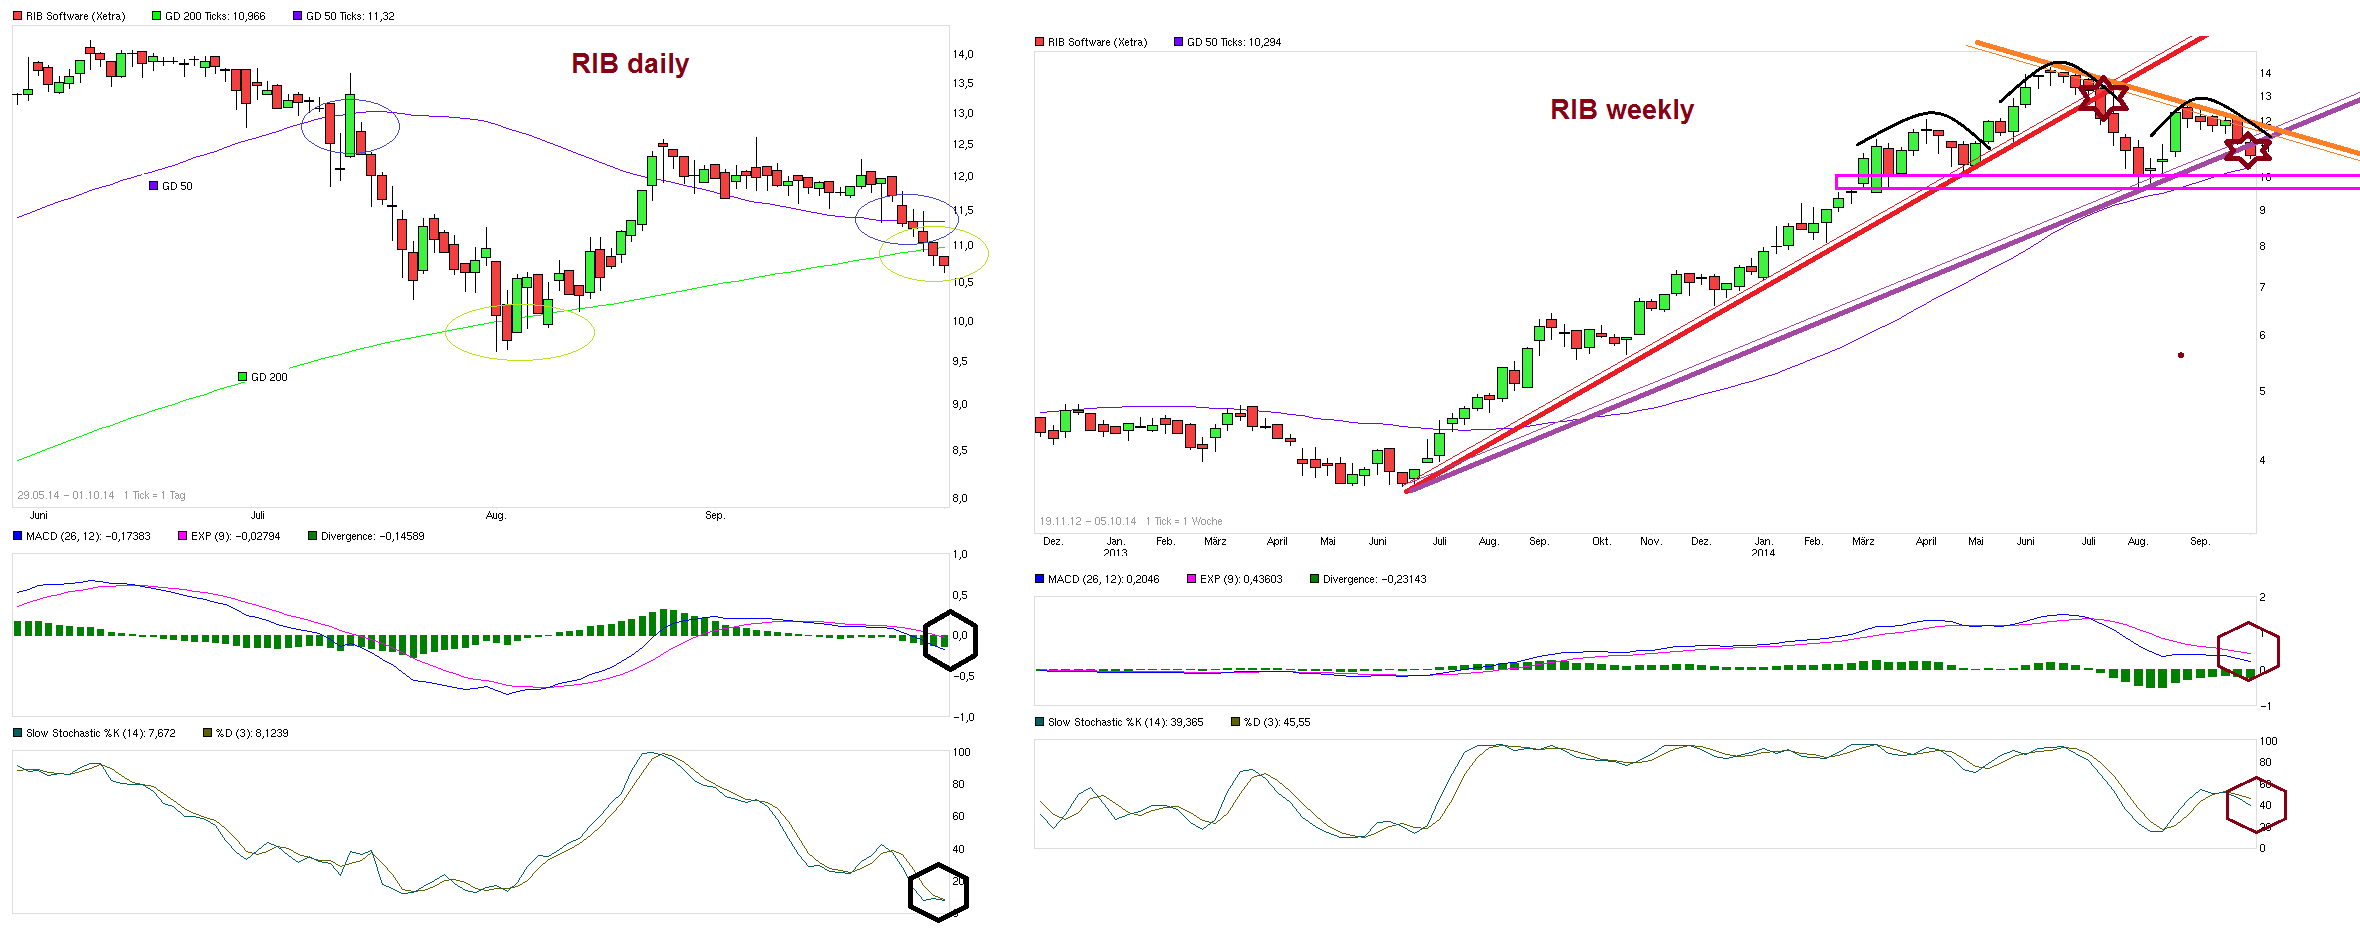
Task: Click the red RIB Software swatch in weekly chart legend
Action: (x=1039, y=42)
